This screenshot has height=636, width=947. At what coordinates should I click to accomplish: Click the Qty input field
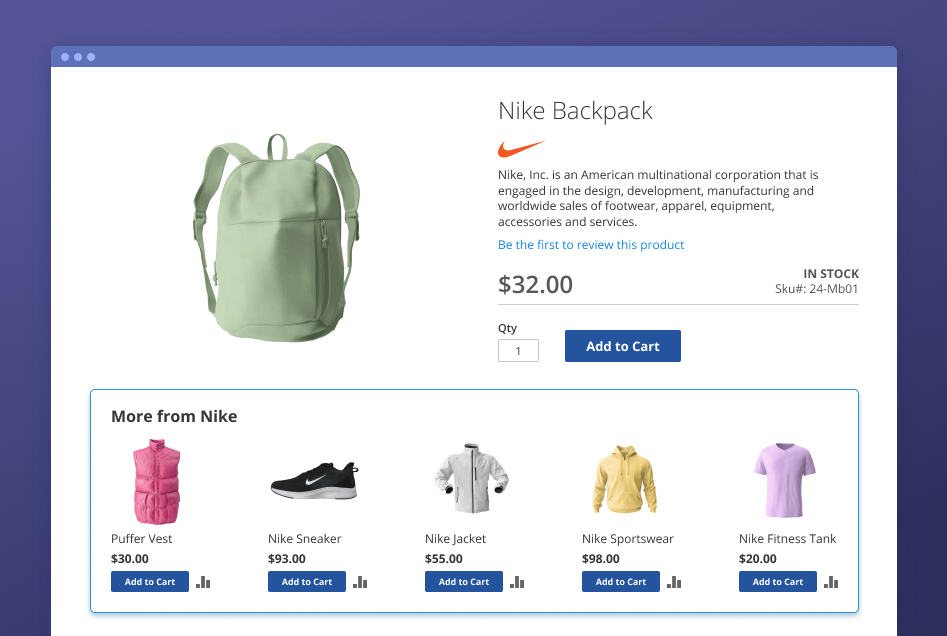(518, 351)
